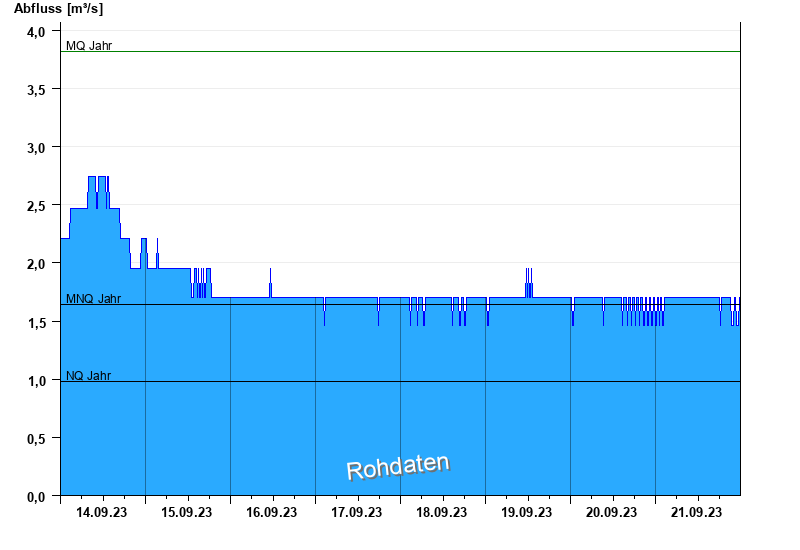
Task: Click the 4,0 y-axis tick label
Action: pyautogui.click(x=37, y=32)
